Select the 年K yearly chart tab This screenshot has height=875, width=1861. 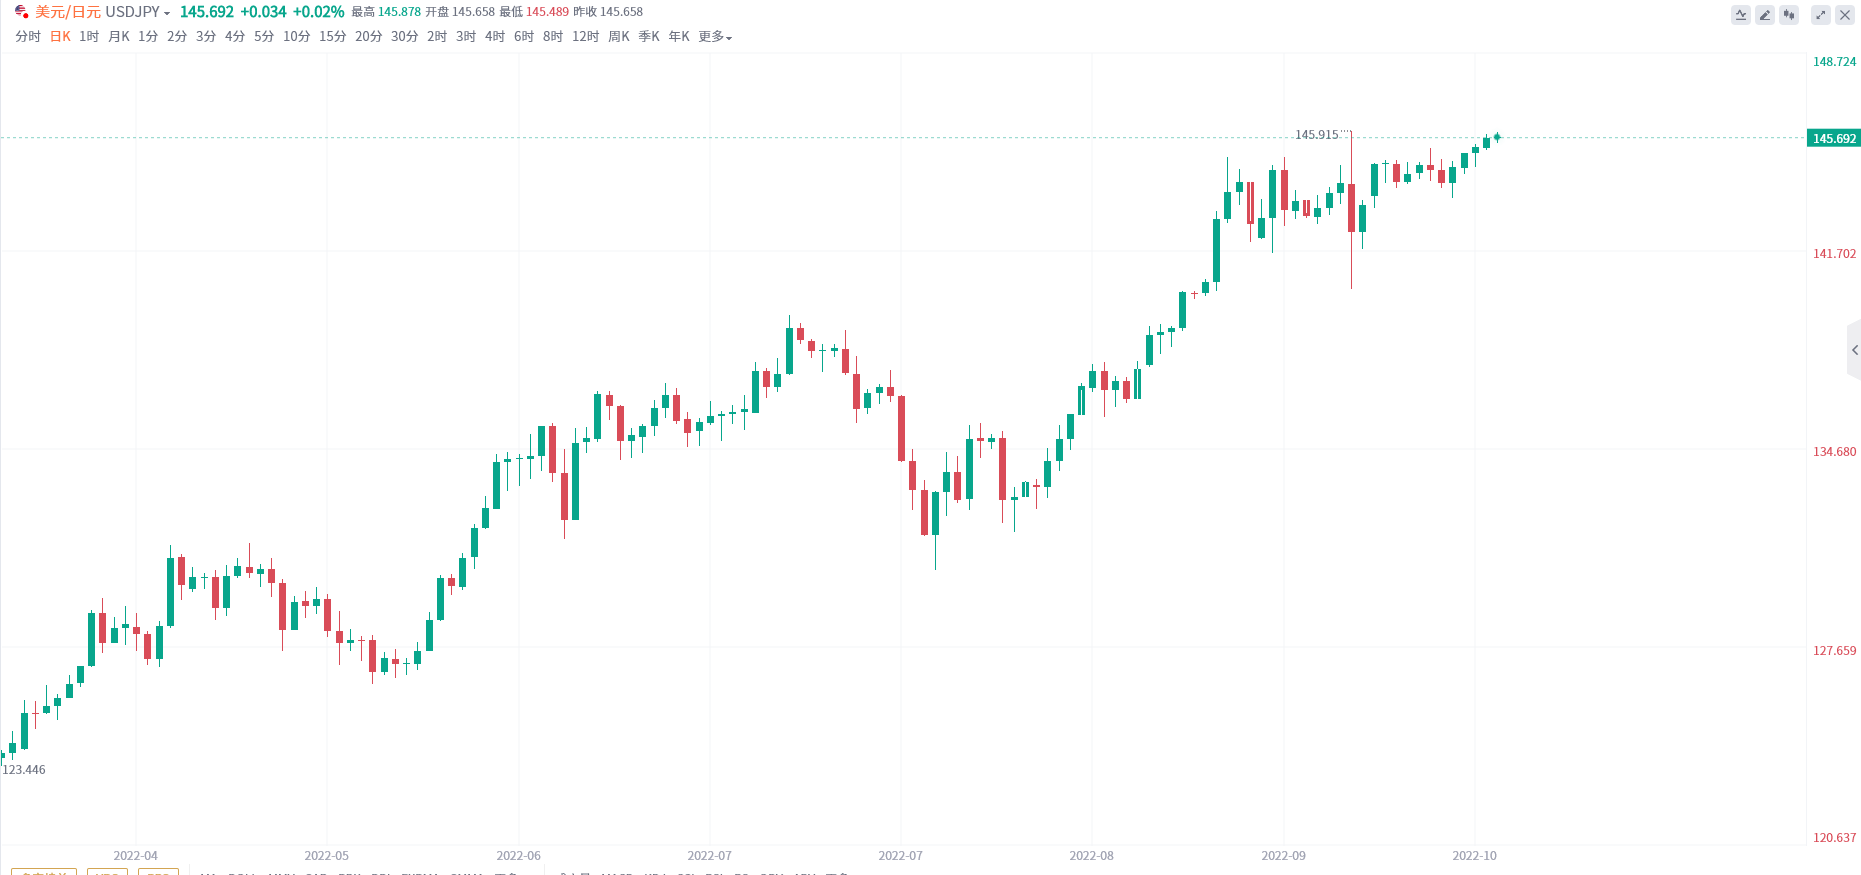coord(679,37)
